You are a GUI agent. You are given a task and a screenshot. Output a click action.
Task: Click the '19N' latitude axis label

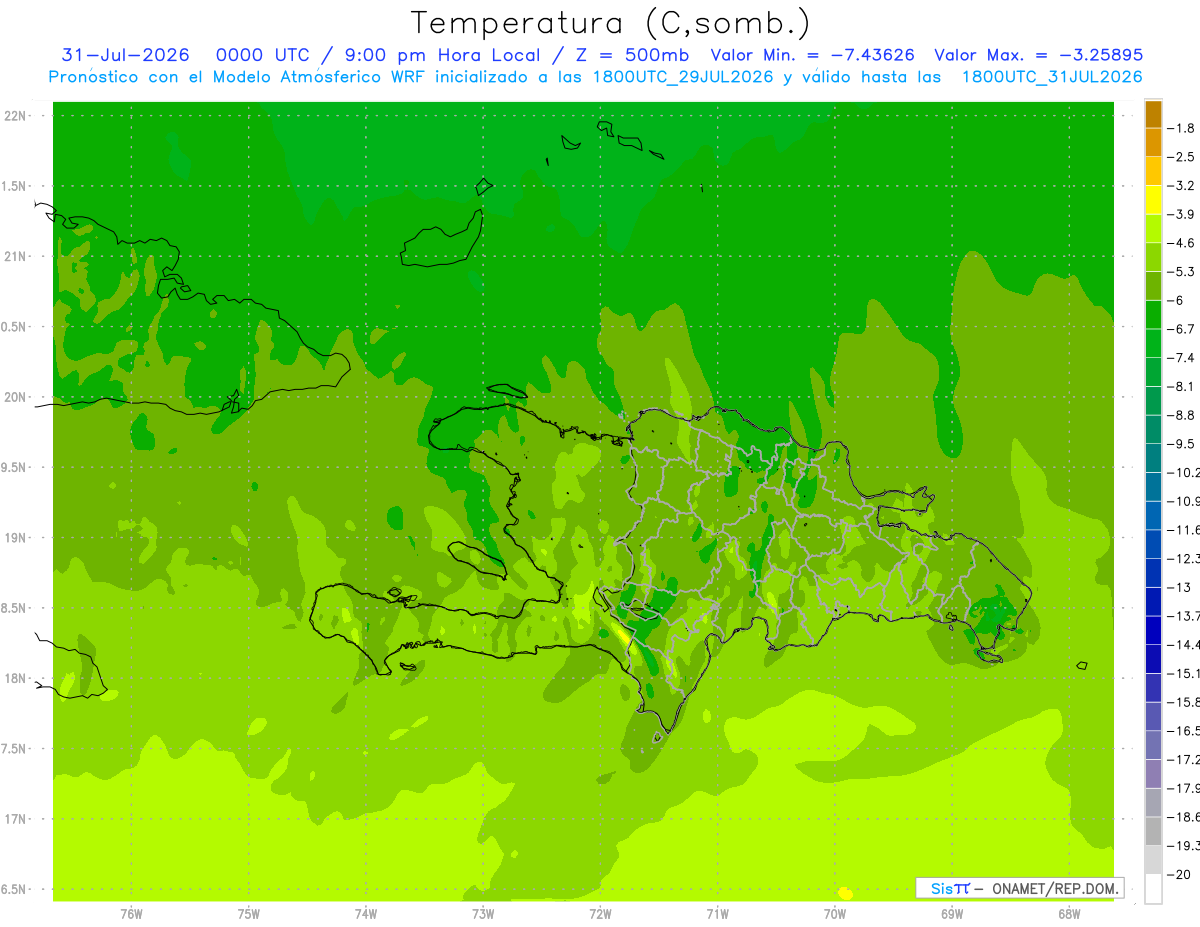coord(16,537)
